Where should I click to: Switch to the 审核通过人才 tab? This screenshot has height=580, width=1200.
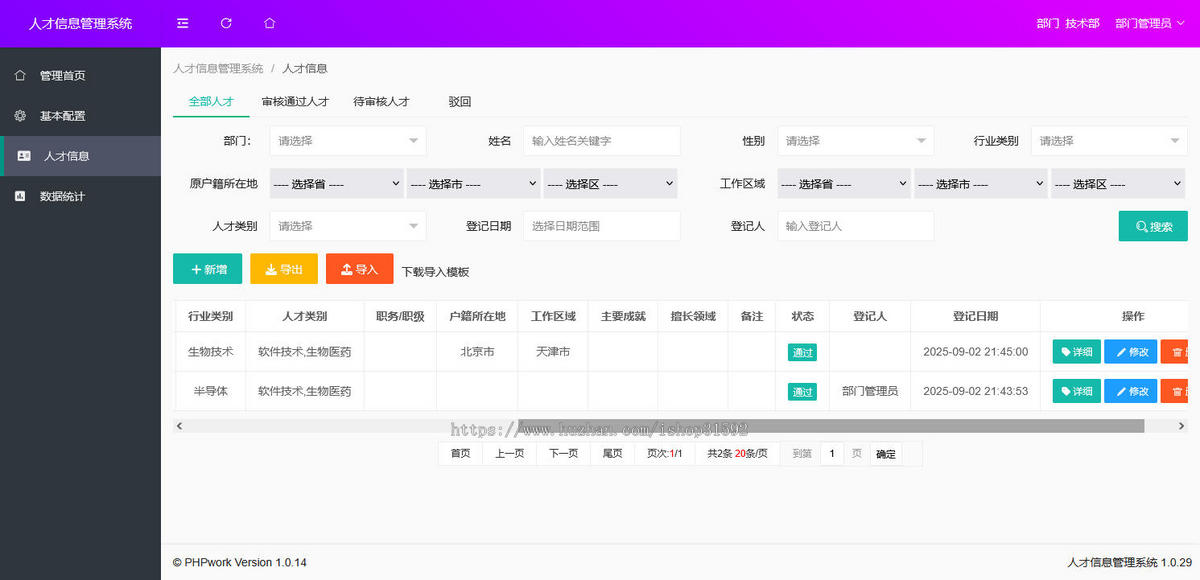[x=295, y=101]
